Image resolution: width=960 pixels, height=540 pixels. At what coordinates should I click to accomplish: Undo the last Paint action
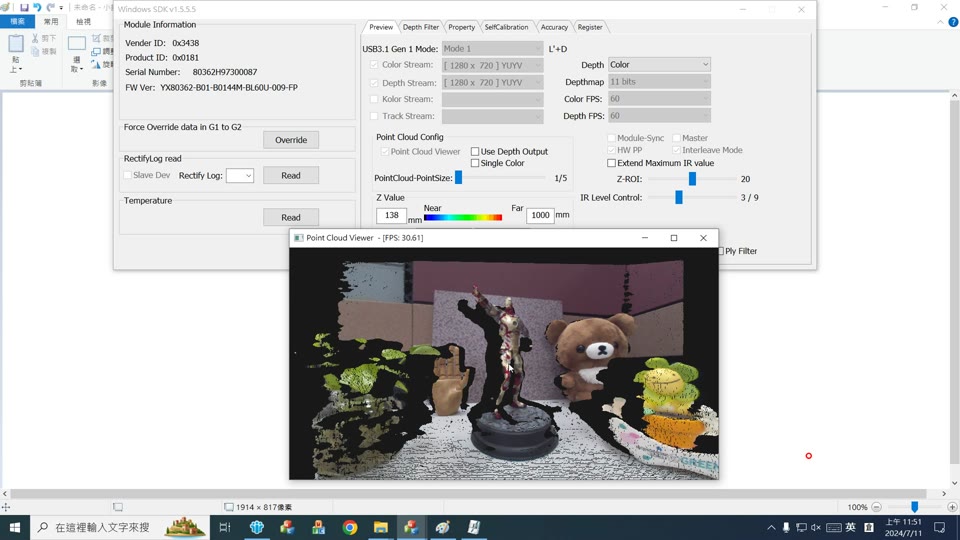point(37,7)
